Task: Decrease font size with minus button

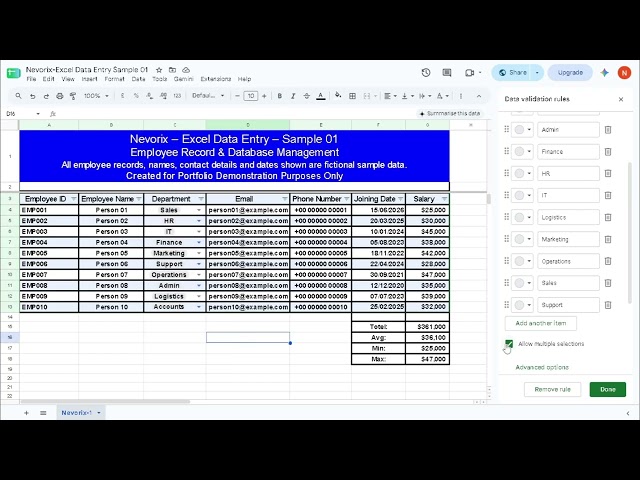Action: (237, 96)
